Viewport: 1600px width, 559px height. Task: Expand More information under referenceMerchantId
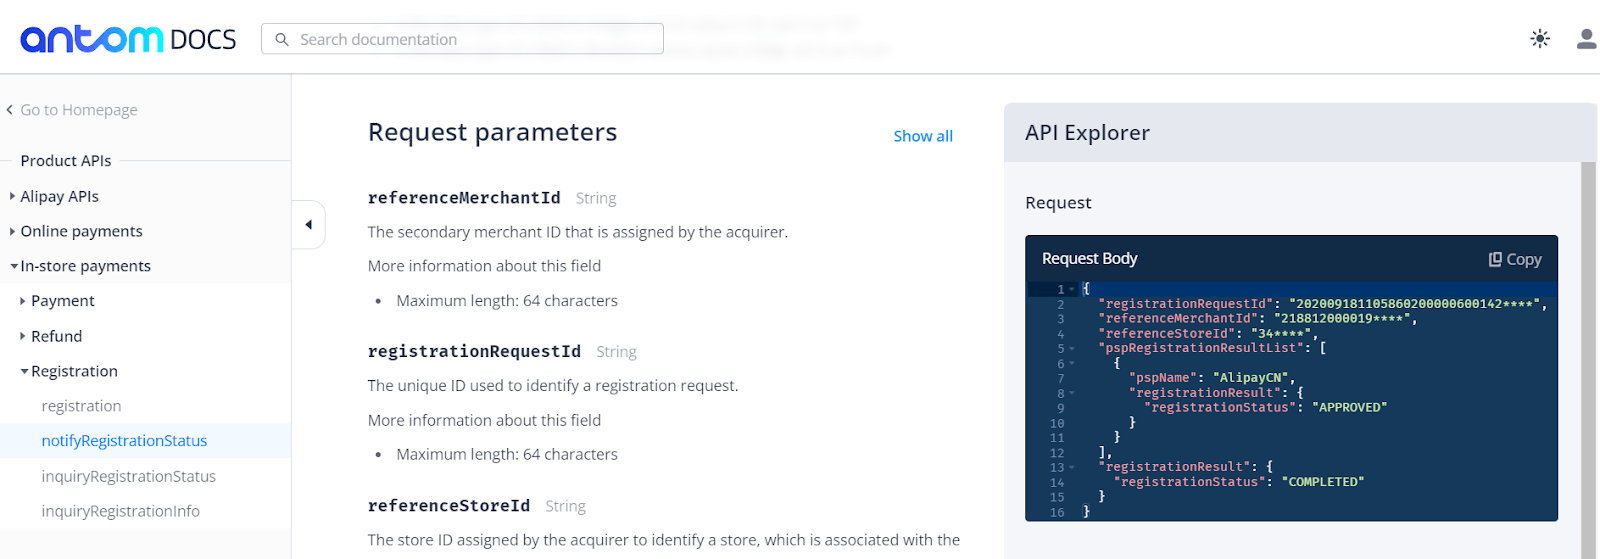(484, 266)
